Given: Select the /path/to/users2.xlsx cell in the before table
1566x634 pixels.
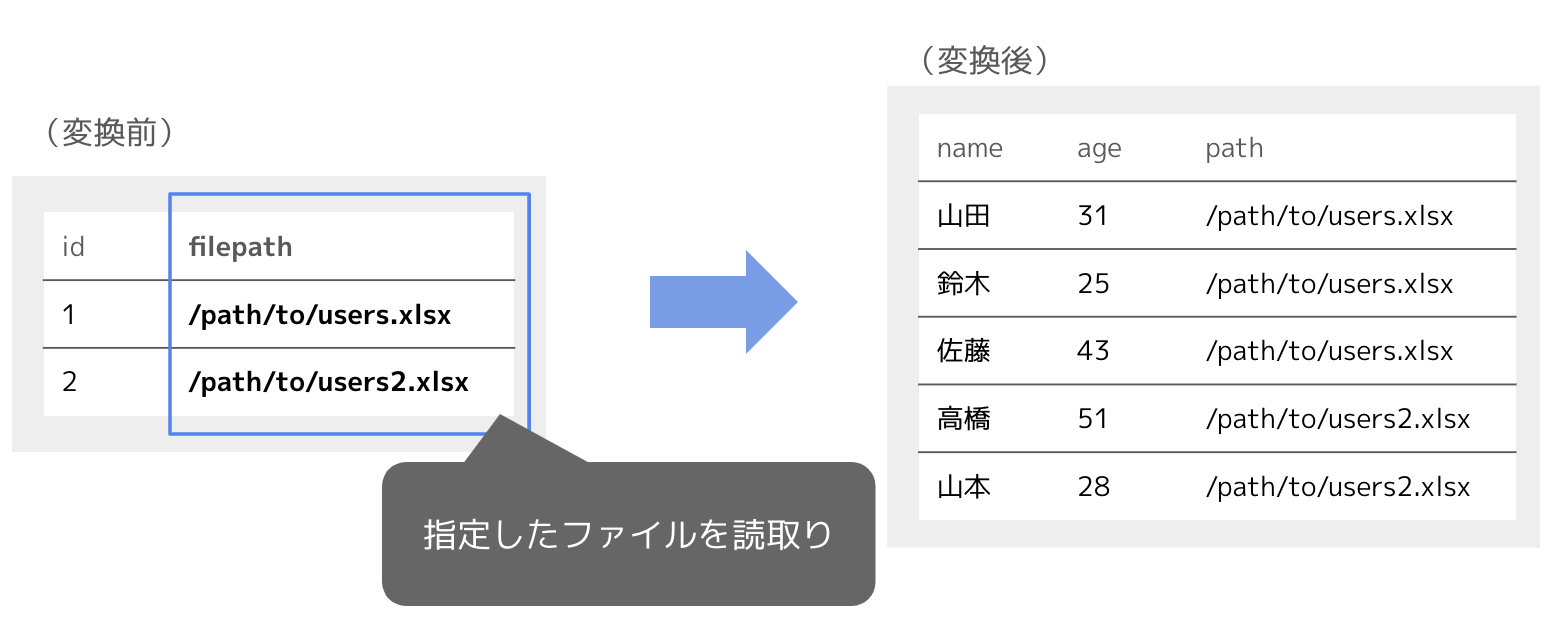Looking at the screenshot, I should (328, 382).
